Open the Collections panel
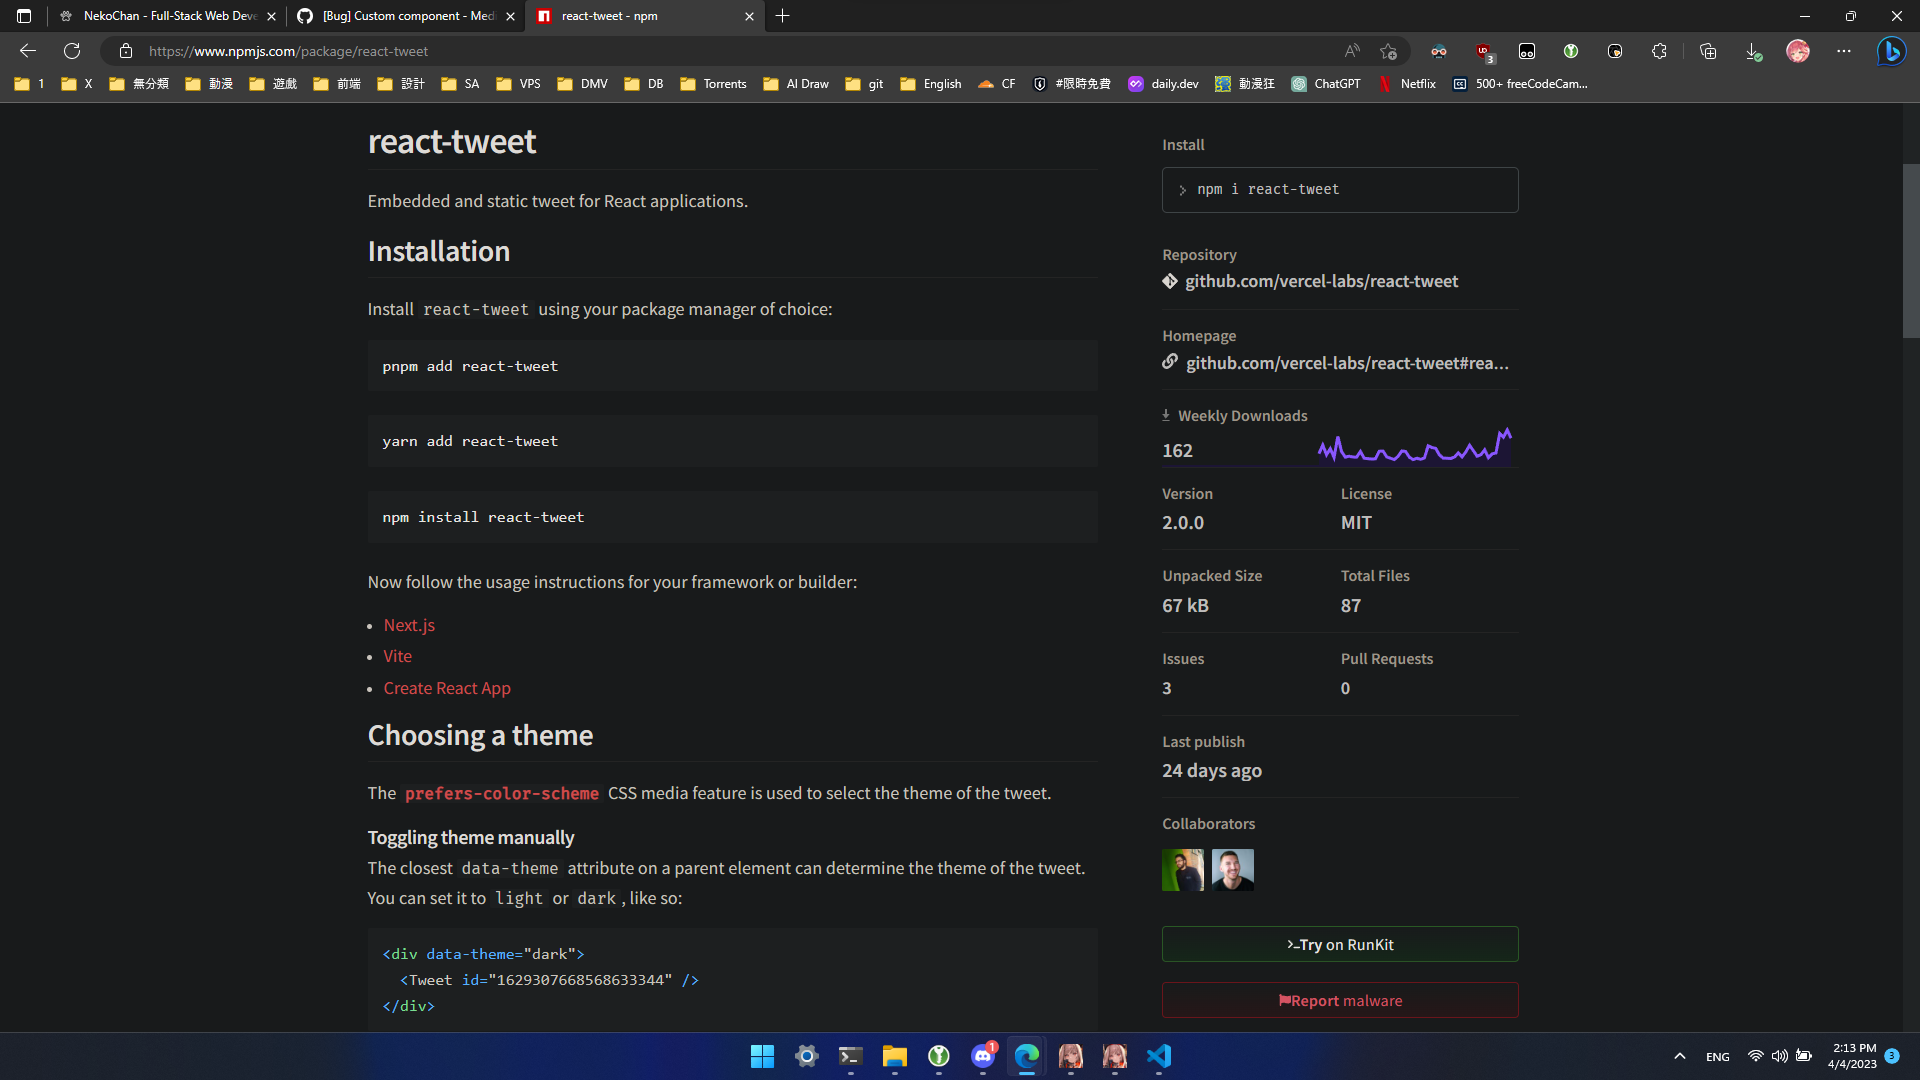The height and width of the screenshot is (1080, 1920). click(1708, 51)
